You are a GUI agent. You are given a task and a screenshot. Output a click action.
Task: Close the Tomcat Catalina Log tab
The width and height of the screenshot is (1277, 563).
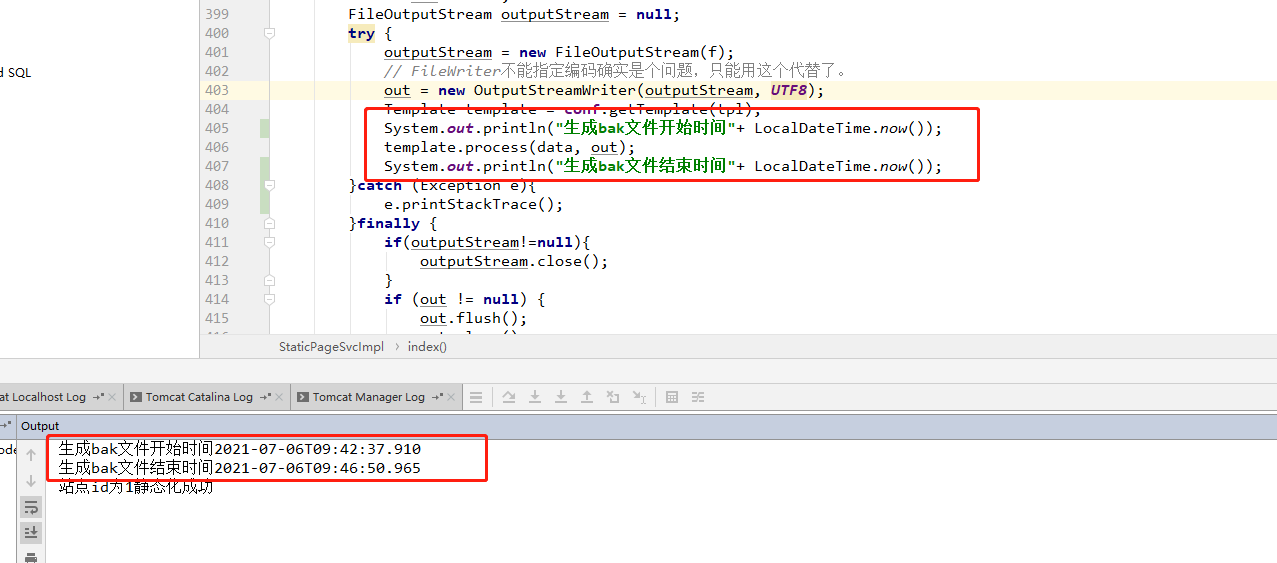279,397
